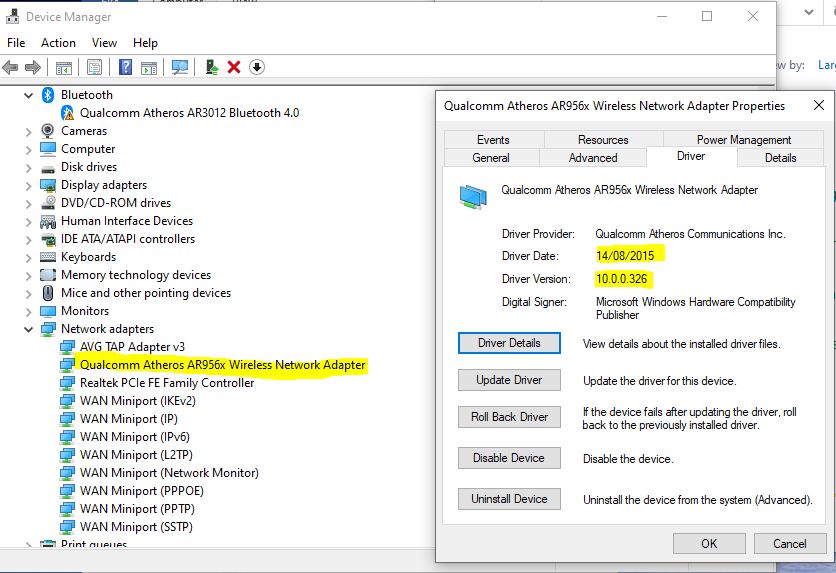Viewport: 836px width, 573px height.
Task: Open the File menu
Action: (16, 43)
